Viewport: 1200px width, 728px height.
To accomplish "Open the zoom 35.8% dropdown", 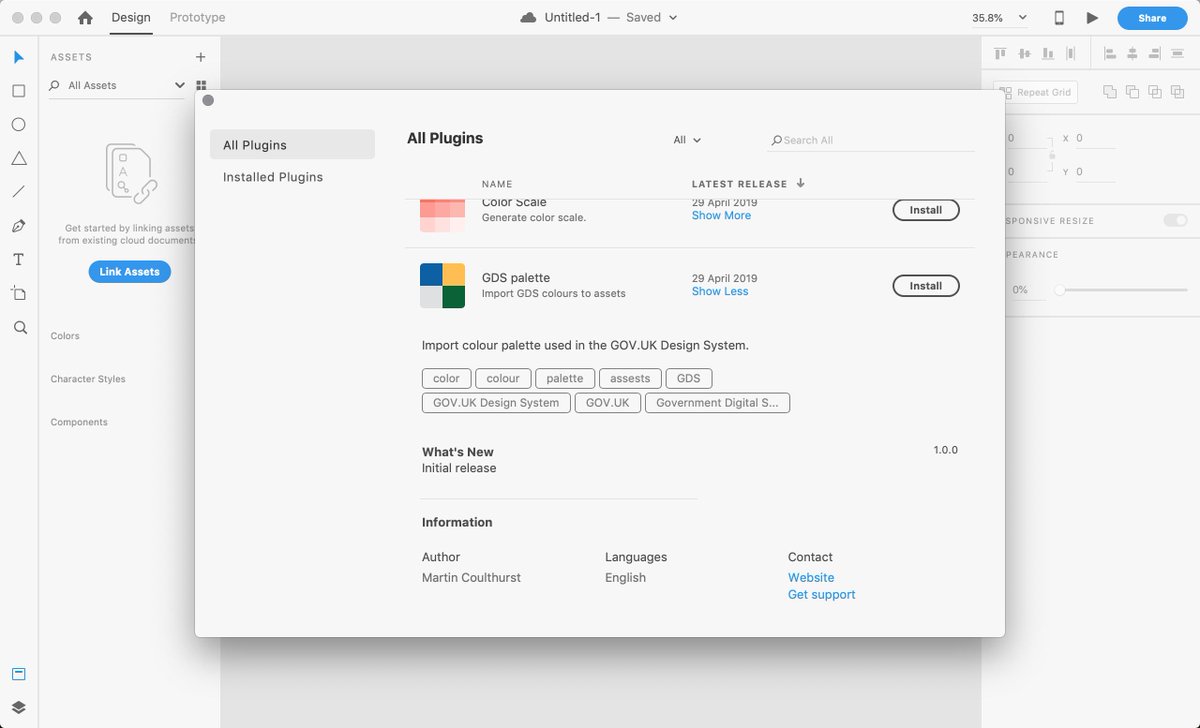I will [x=999, y=18].
